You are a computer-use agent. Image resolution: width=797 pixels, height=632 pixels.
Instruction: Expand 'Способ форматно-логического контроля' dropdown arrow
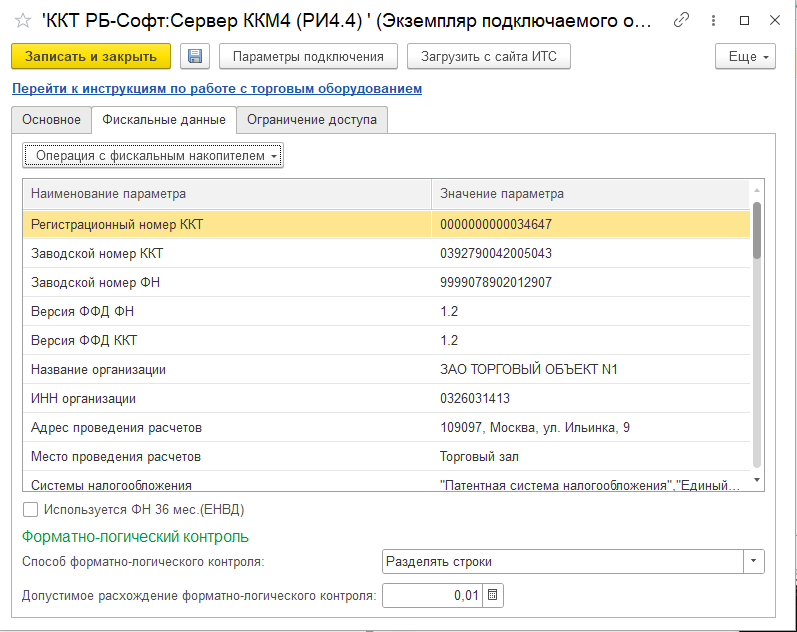pos(754,562)
